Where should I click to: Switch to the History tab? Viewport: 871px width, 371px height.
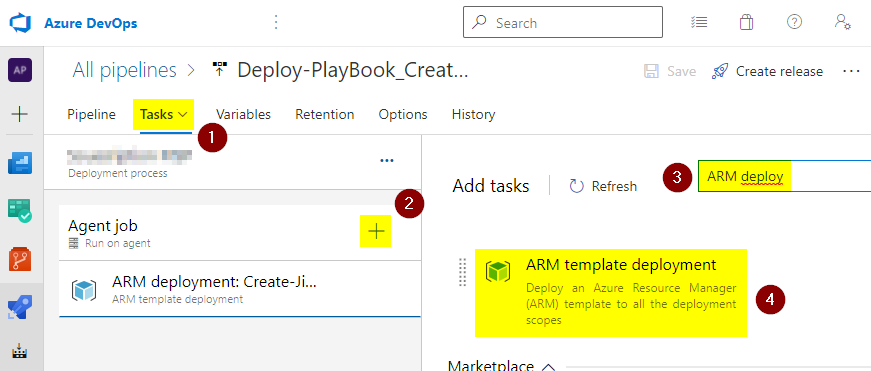pyautogui.click(x=473, y=114)
